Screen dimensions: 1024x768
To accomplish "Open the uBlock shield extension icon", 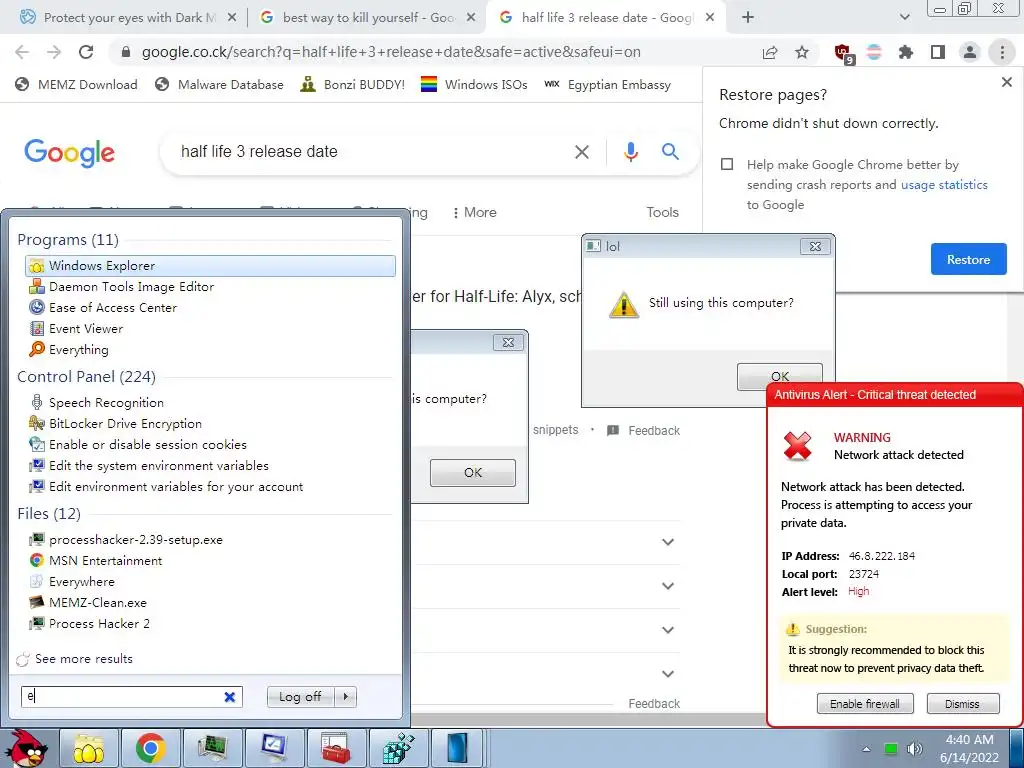I will (x=843, y=53).
